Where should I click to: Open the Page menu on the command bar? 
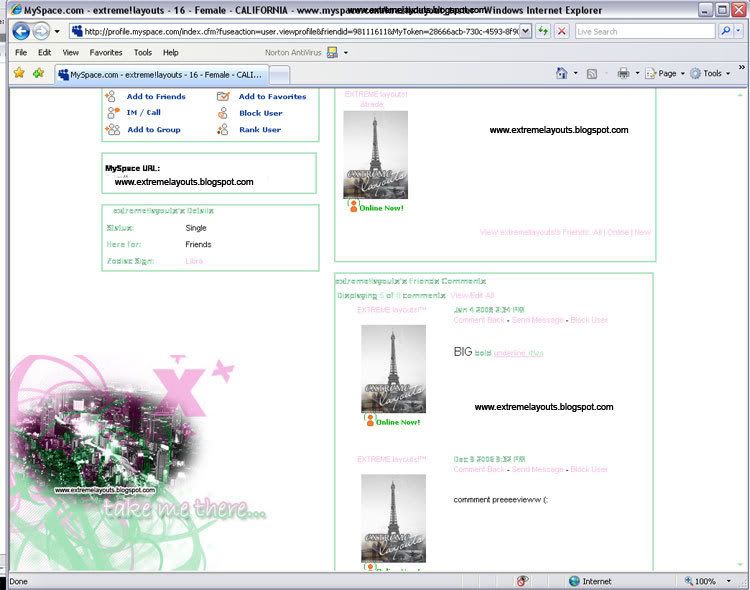(x=665, y=73)
